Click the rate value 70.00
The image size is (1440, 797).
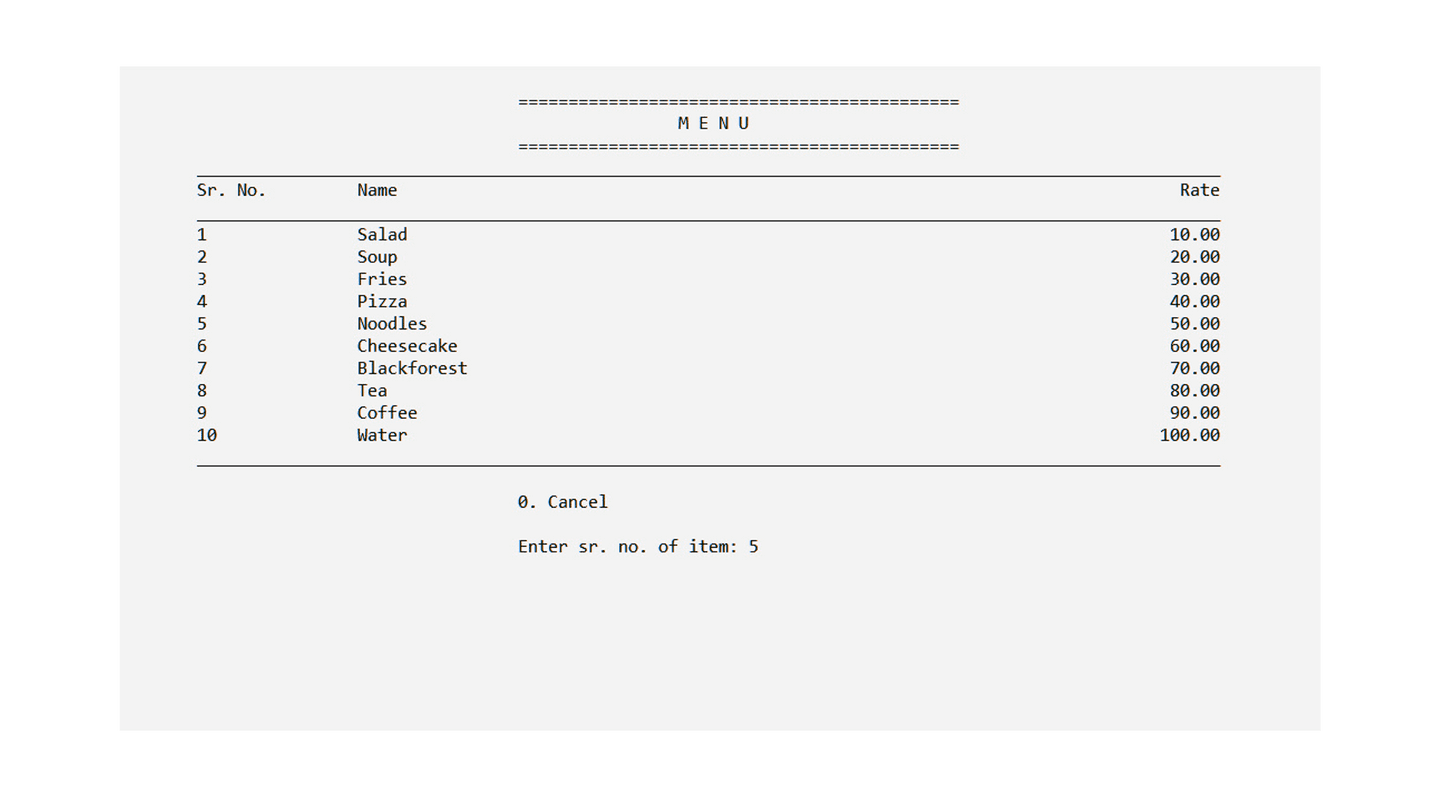tap(1195, 368)
